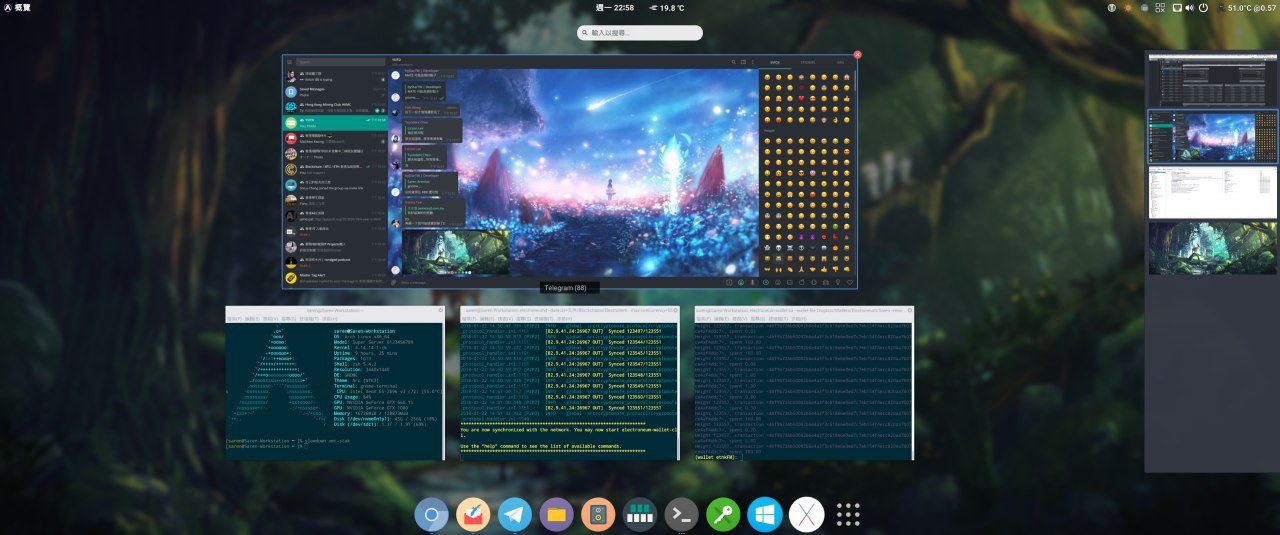Open the volume icon in system tray

1190,8
